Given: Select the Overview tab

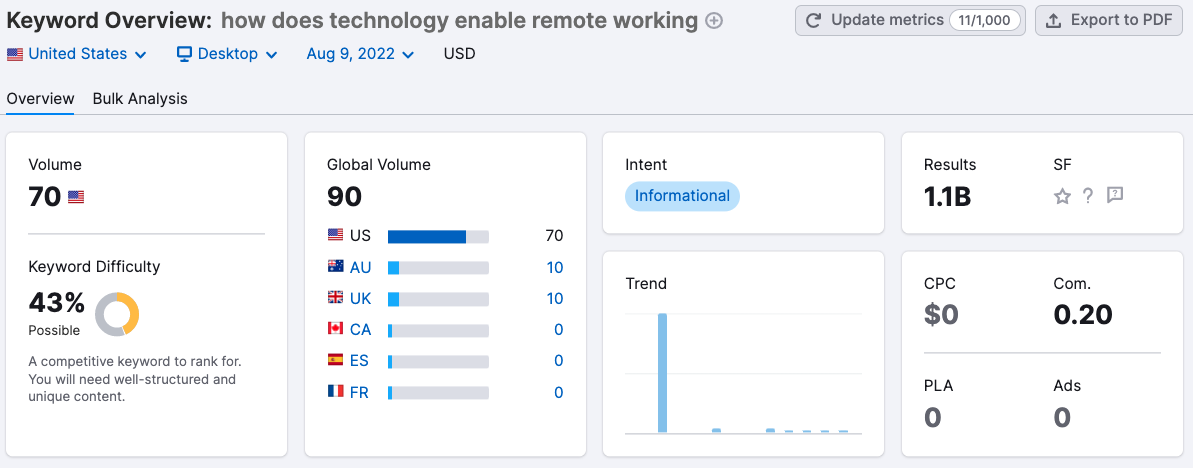Looking at the screenshot, I should (40, 99).
